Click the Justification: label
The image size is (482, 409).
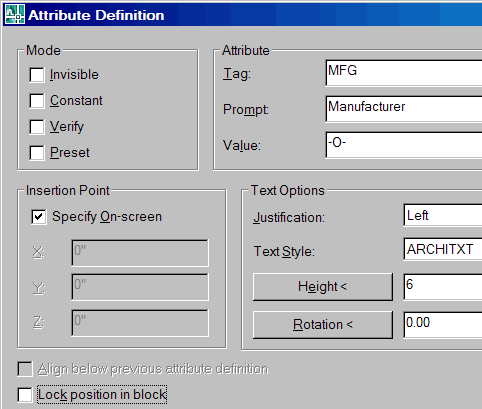coord(289,218)
